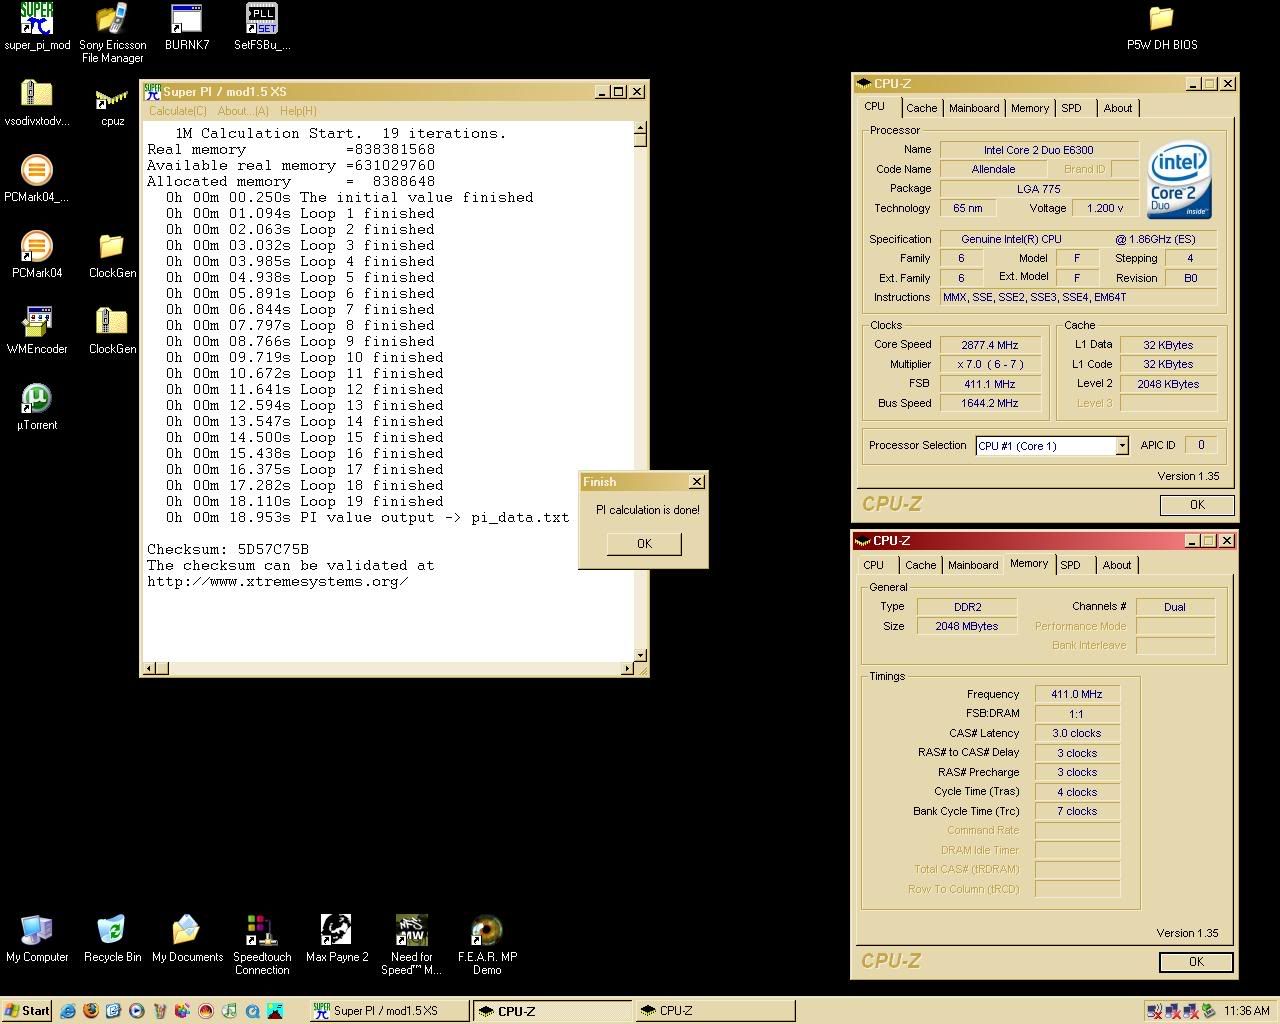
Task: Open the SetFSBu_ PLL shortcut icon
Action: tap(262, 20)
